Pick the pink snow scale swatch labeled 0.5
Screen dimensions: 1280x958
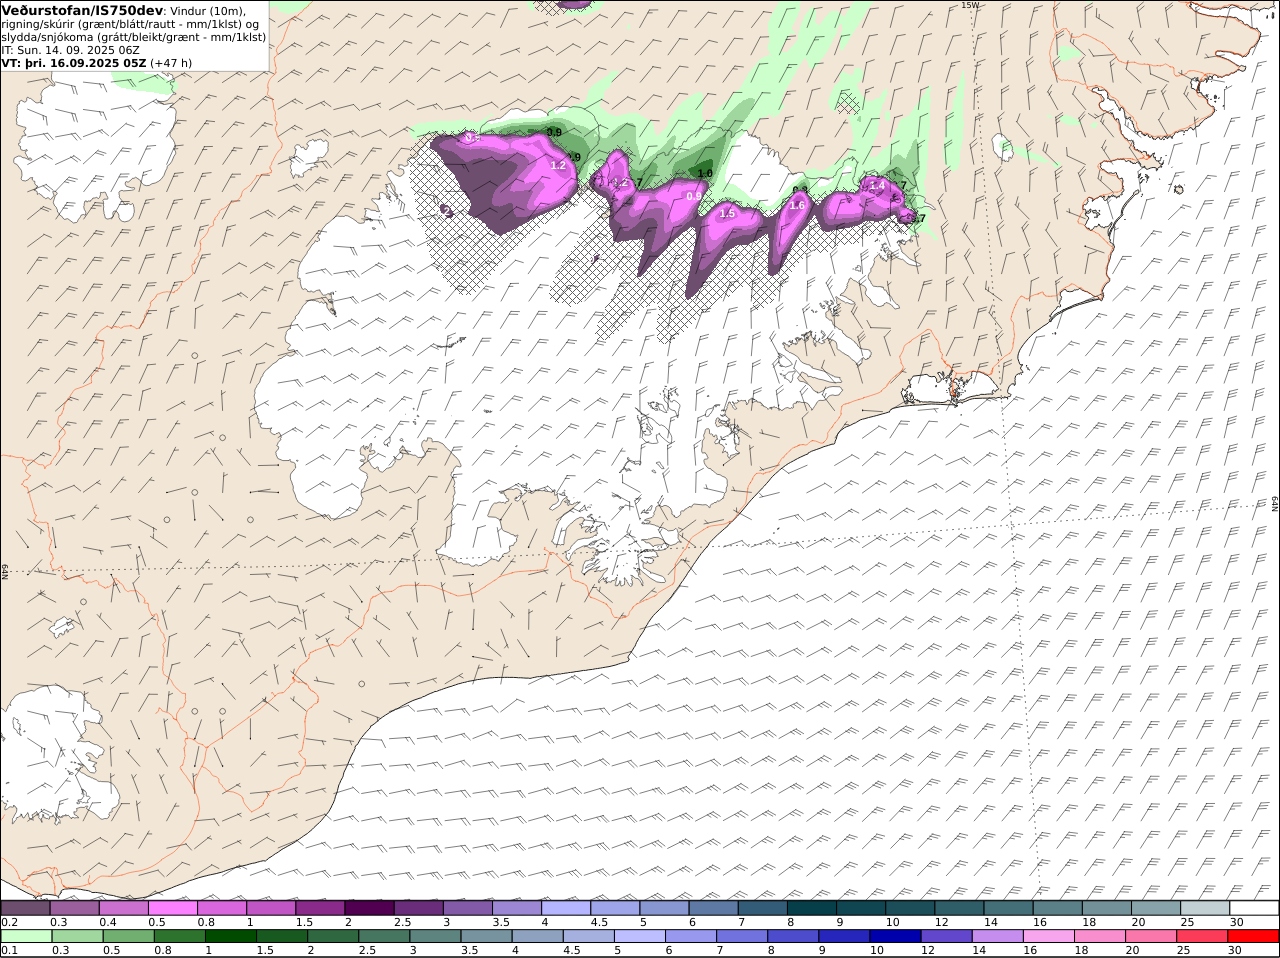[172, 908]
